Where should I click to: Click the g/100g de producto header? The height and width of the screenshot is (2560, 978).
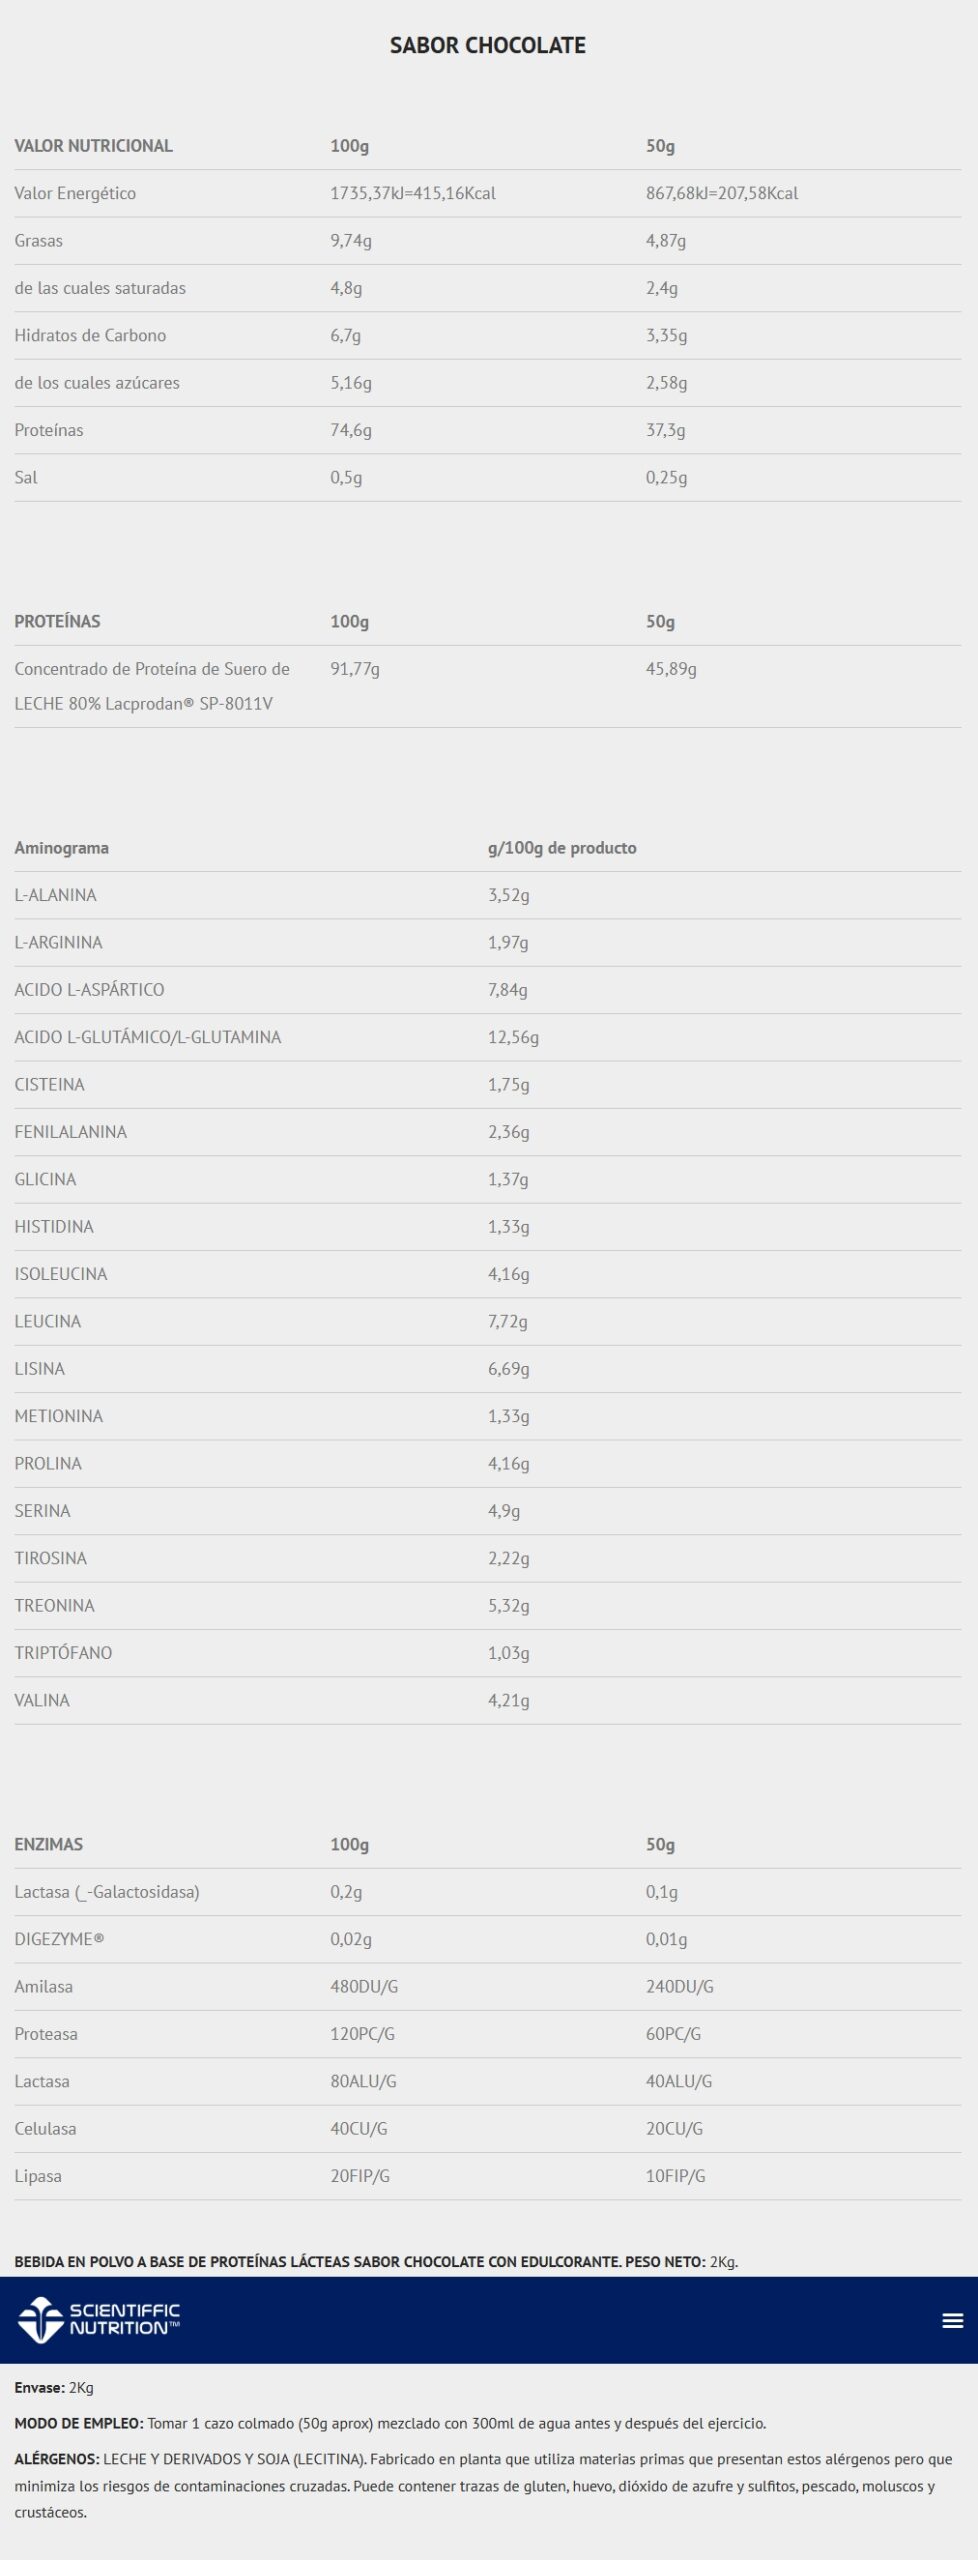(562, 848)
